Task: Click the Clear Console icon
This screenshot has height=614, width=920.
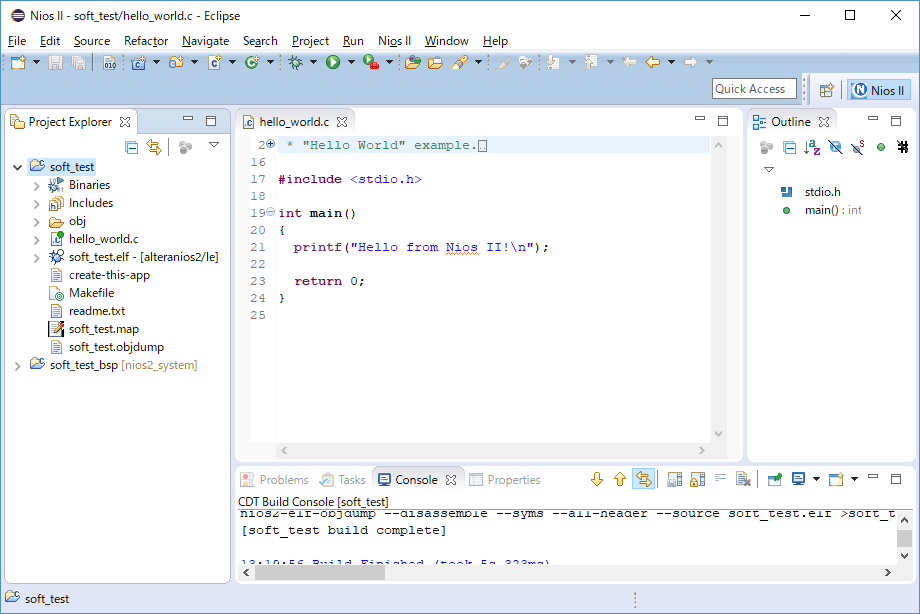Action: click(743, 480)
